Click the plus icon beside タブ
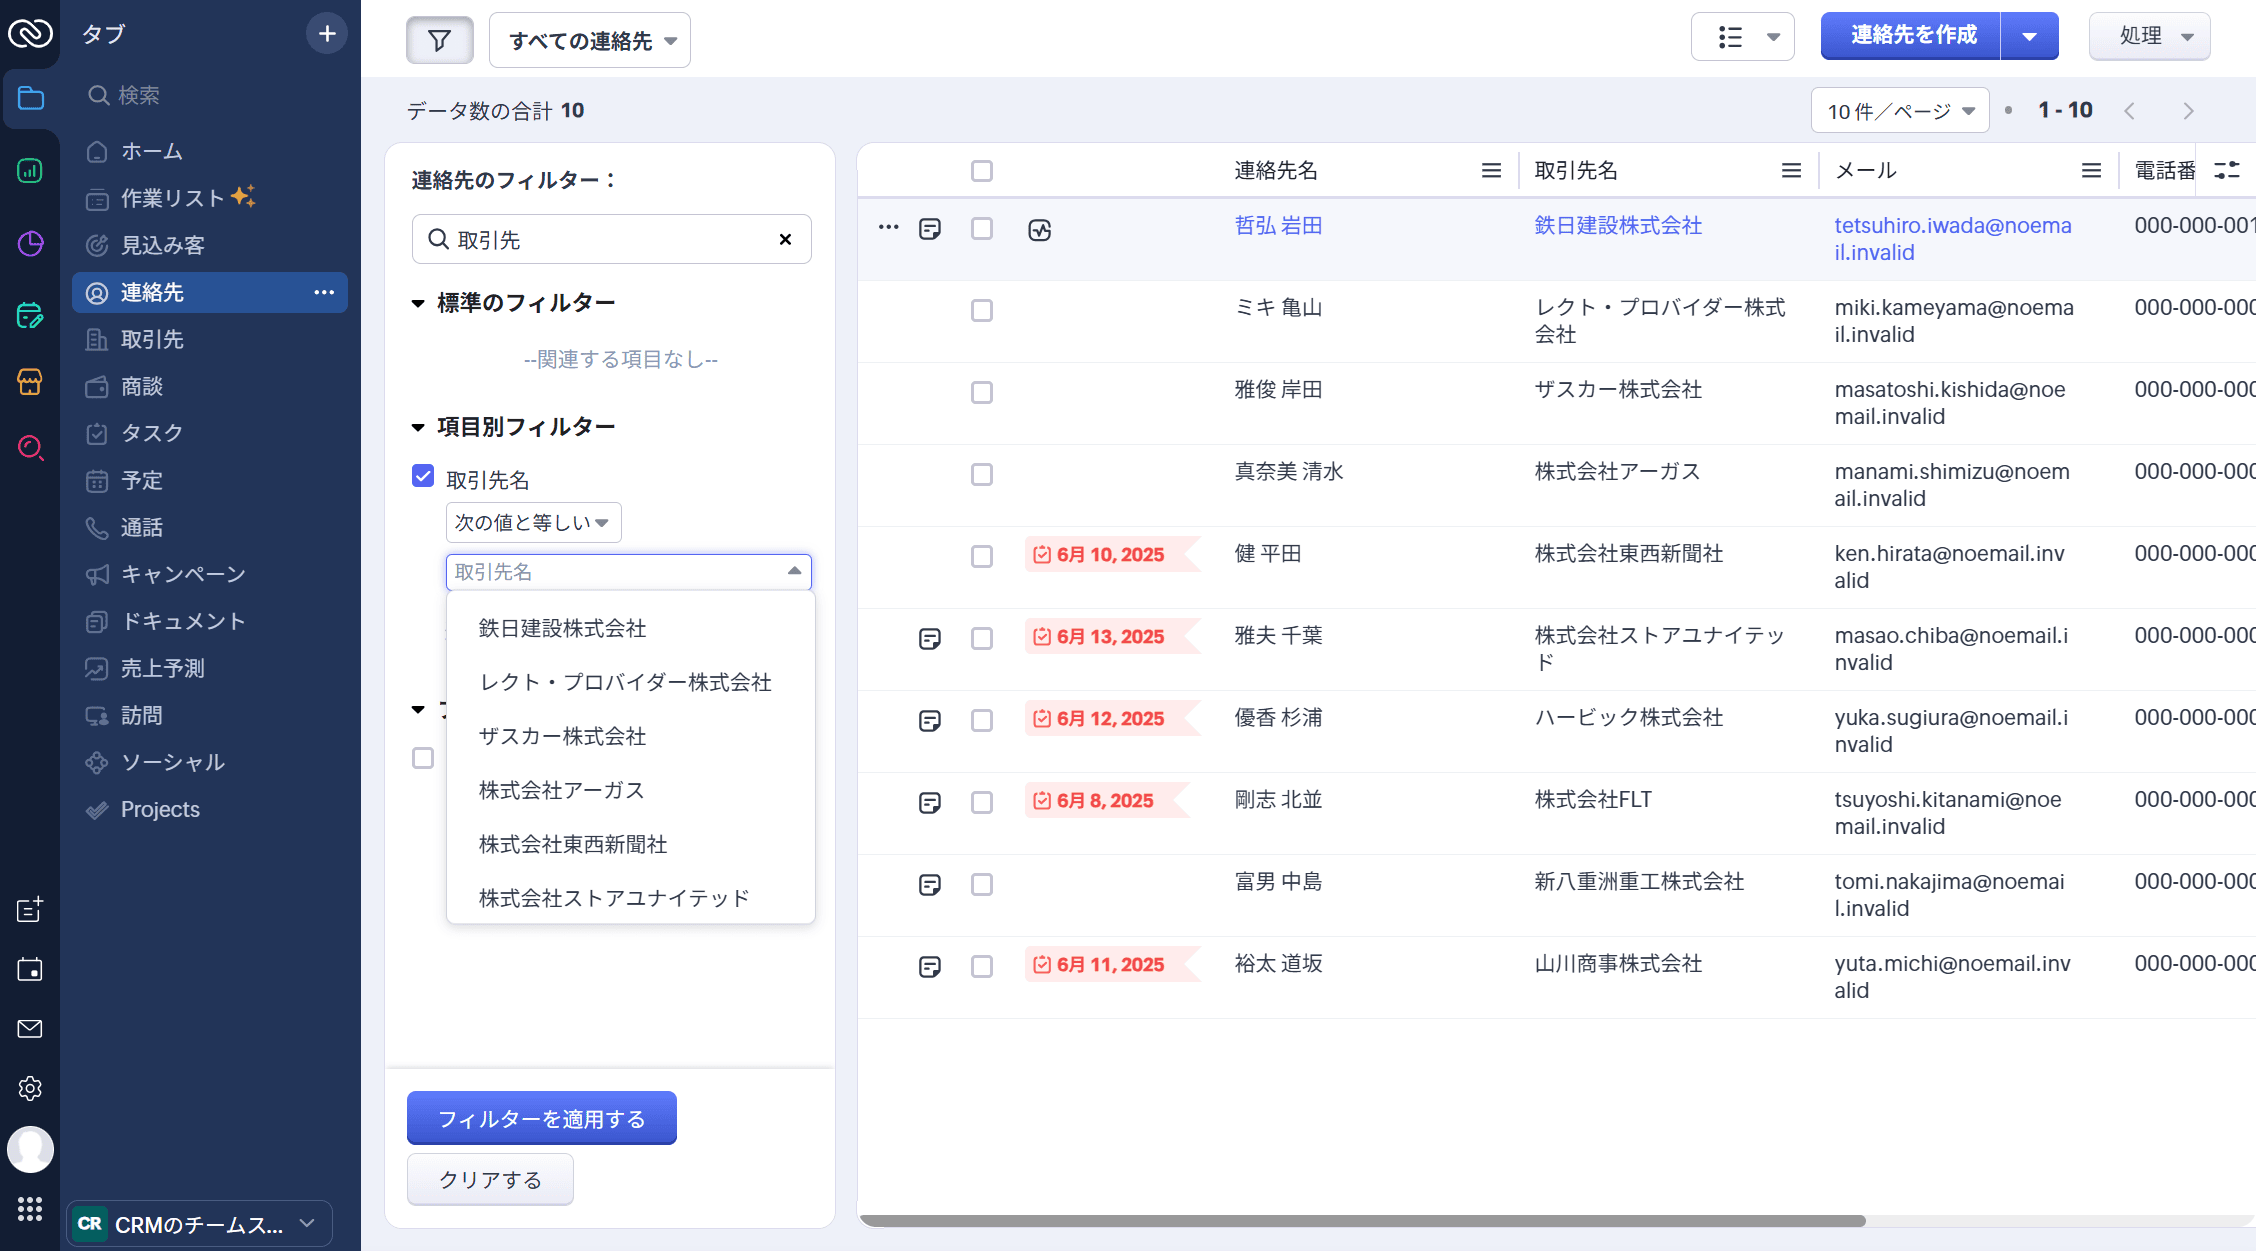Image resolution: width=2256 pixels, height=1251 pixels. (327, 34)
